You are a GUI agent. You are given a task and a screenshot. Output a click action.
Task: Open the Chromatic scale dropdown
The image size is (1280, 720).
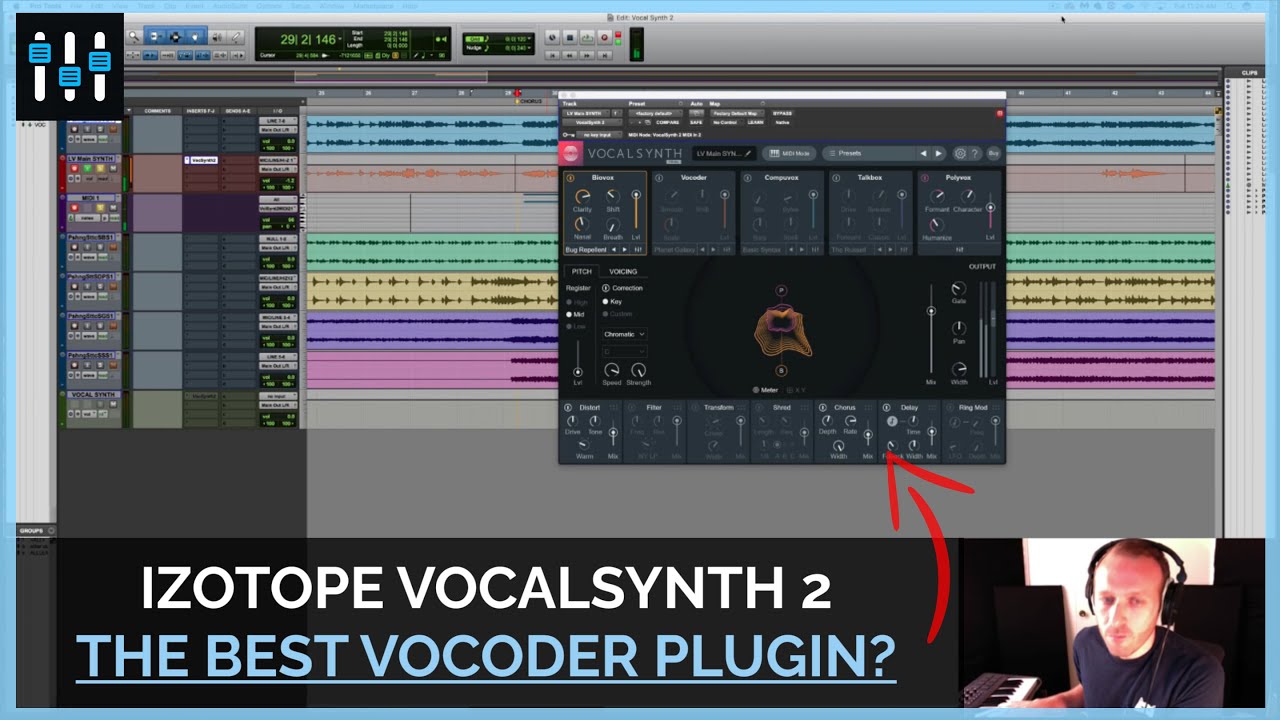coord(625,334)
